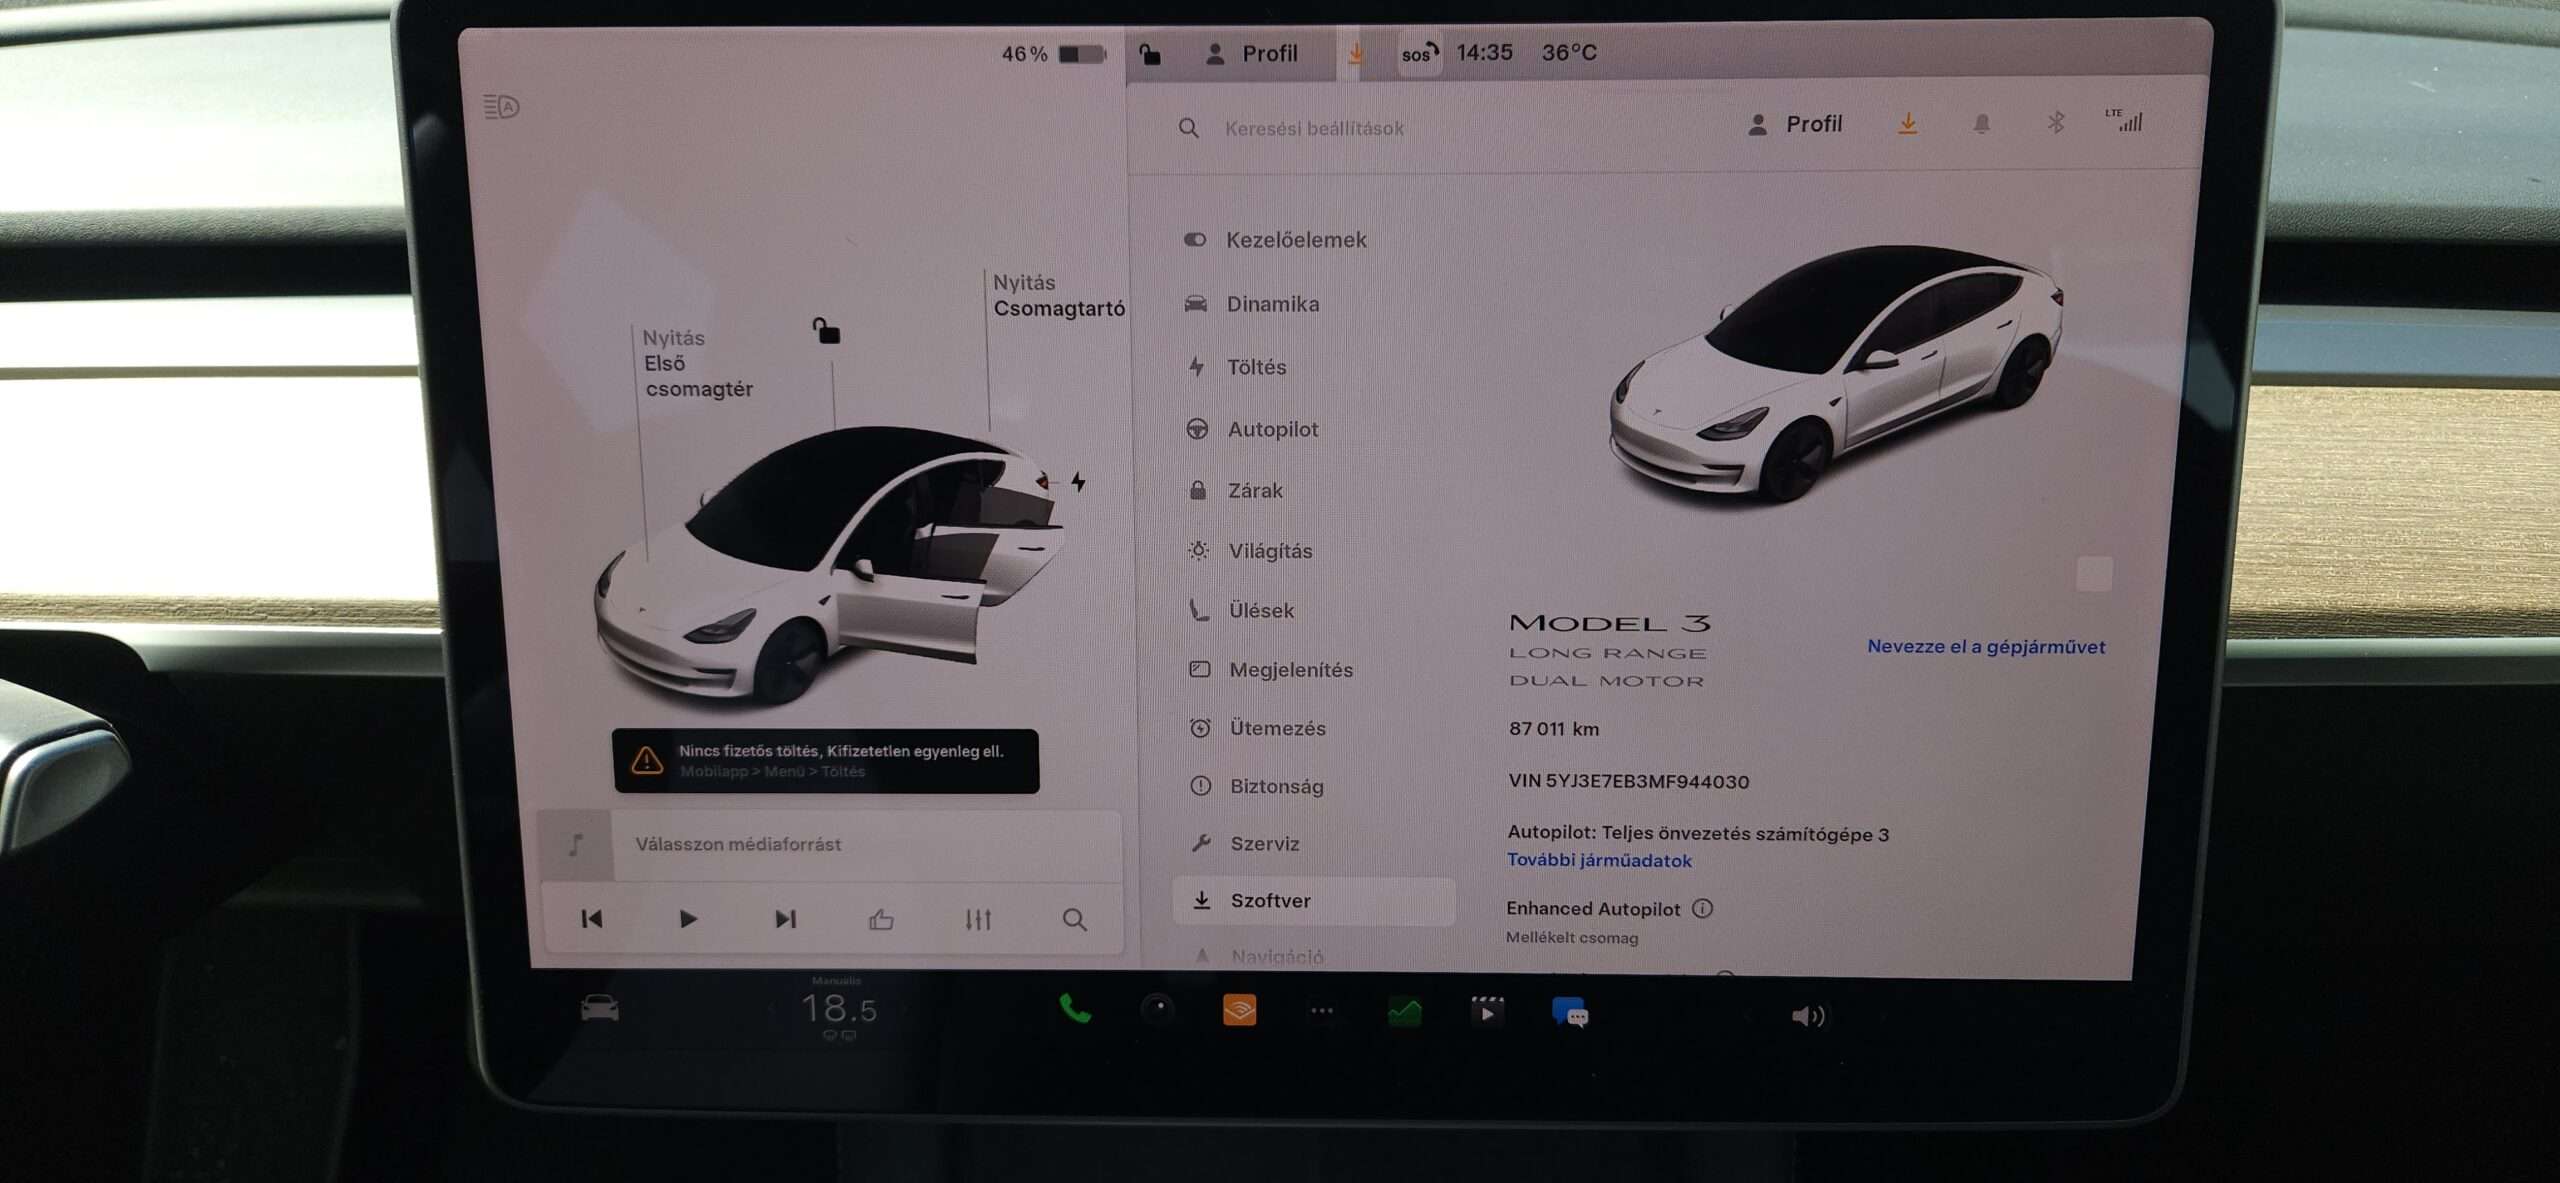Open notifications bell in the settings header

(x=1981, y=123)
